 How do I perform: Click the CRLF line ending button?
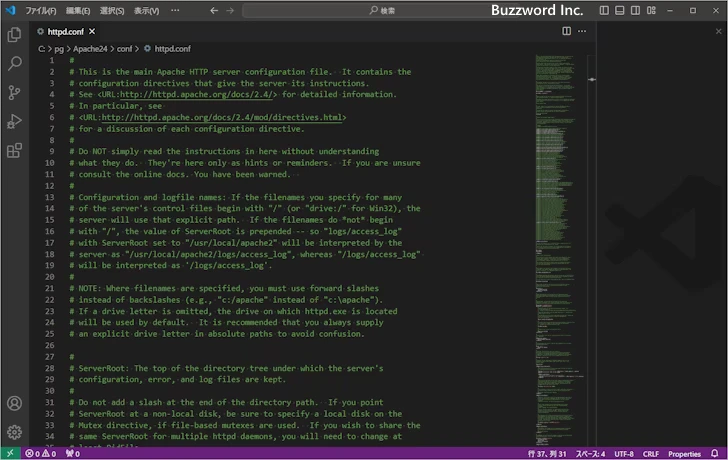(x=650, y=453)
